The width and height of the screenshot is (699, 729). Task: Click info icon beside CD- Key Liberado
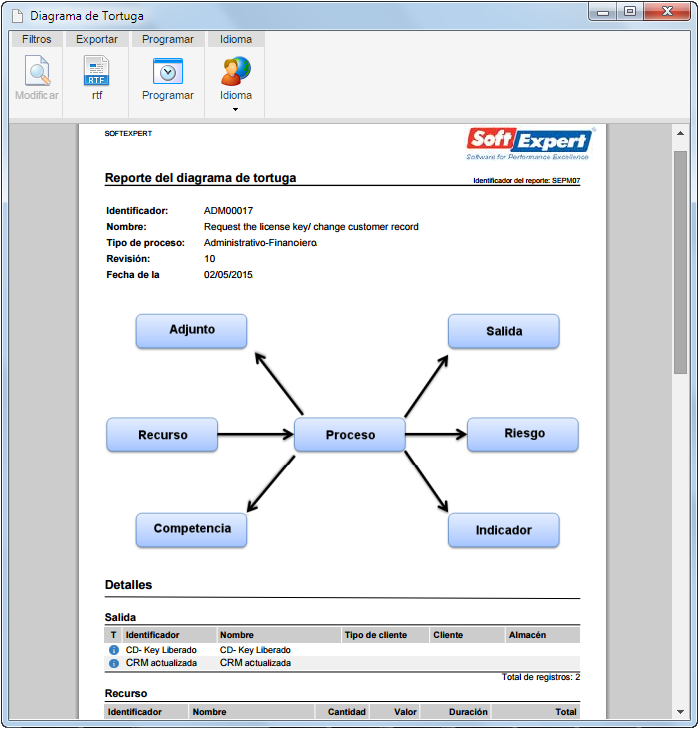click(x=113, y=649)
